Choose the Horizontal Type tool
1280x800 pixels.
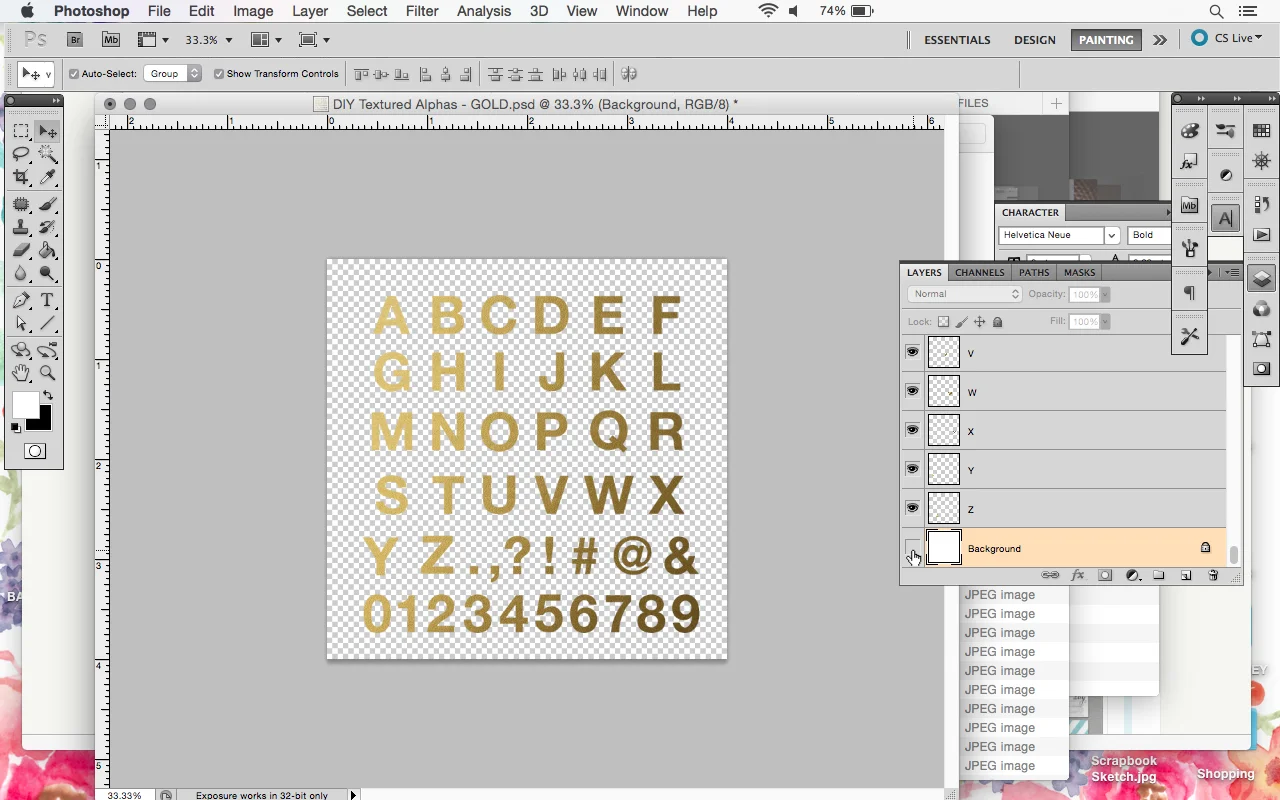47,300
